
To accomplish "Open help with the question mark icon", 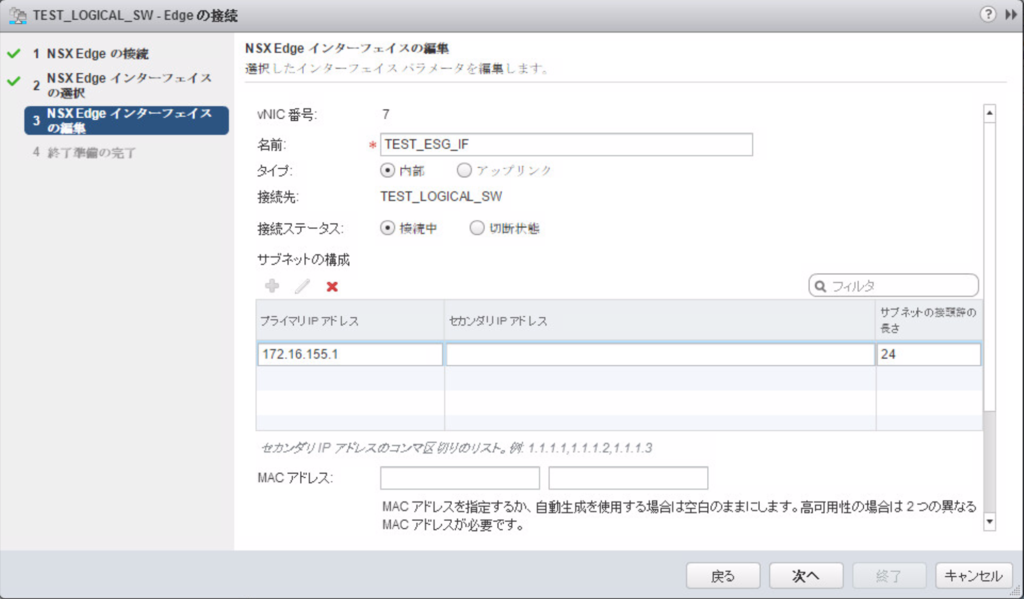I will (986, 14).
